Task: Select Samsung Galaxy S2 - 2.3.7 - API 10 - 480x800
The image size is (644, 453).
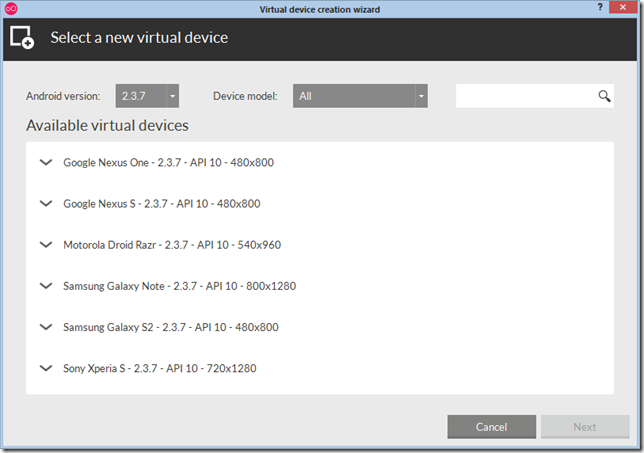Action: click(x=171, y=327)
